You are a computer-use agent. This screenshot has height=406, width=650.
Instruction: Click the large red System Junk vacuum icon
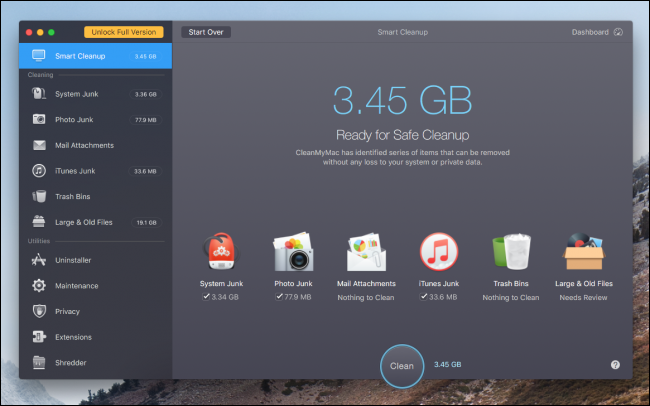pyautogui.click(x=221, y=251)
